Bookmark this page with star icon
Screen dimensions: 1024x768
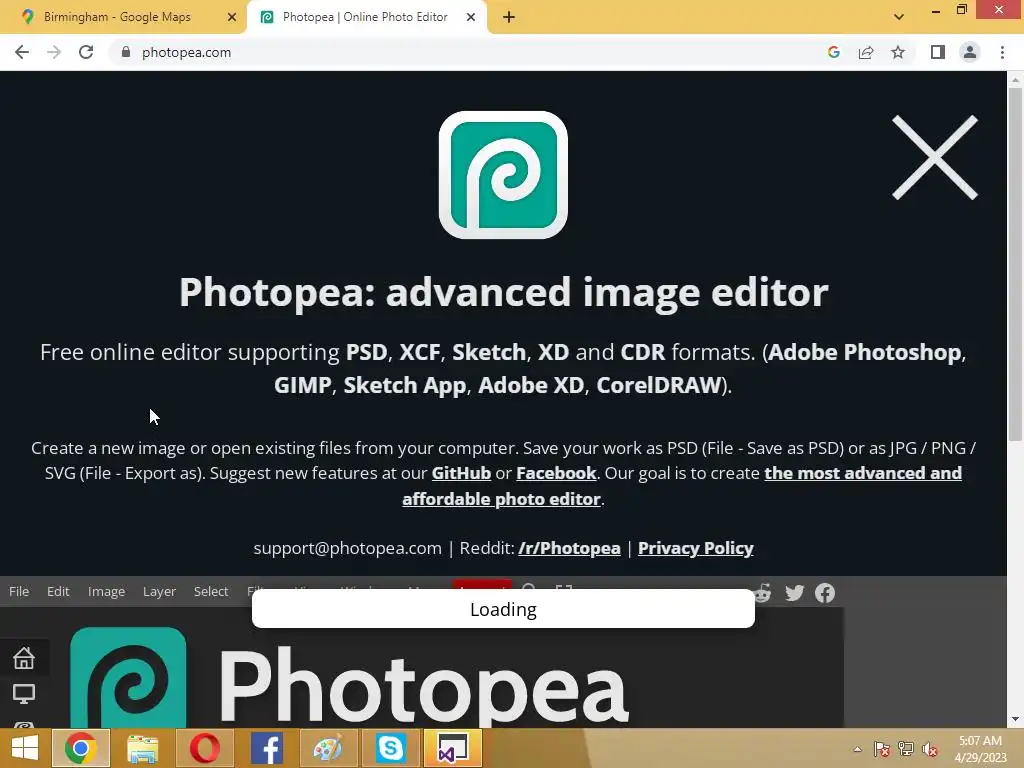[898, 52]
